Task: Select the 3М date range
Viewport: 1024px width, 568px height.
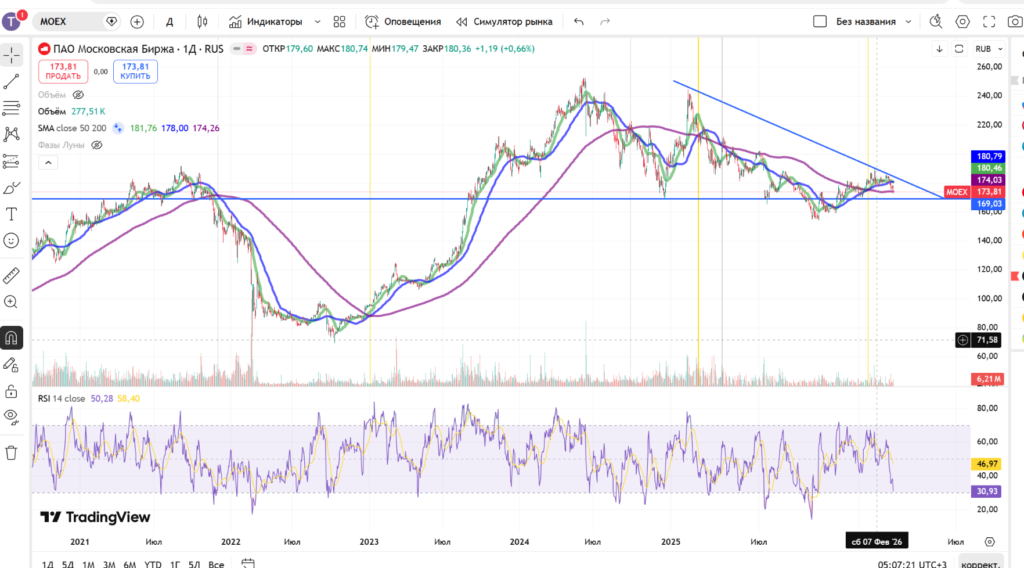Action: [109, 564]
